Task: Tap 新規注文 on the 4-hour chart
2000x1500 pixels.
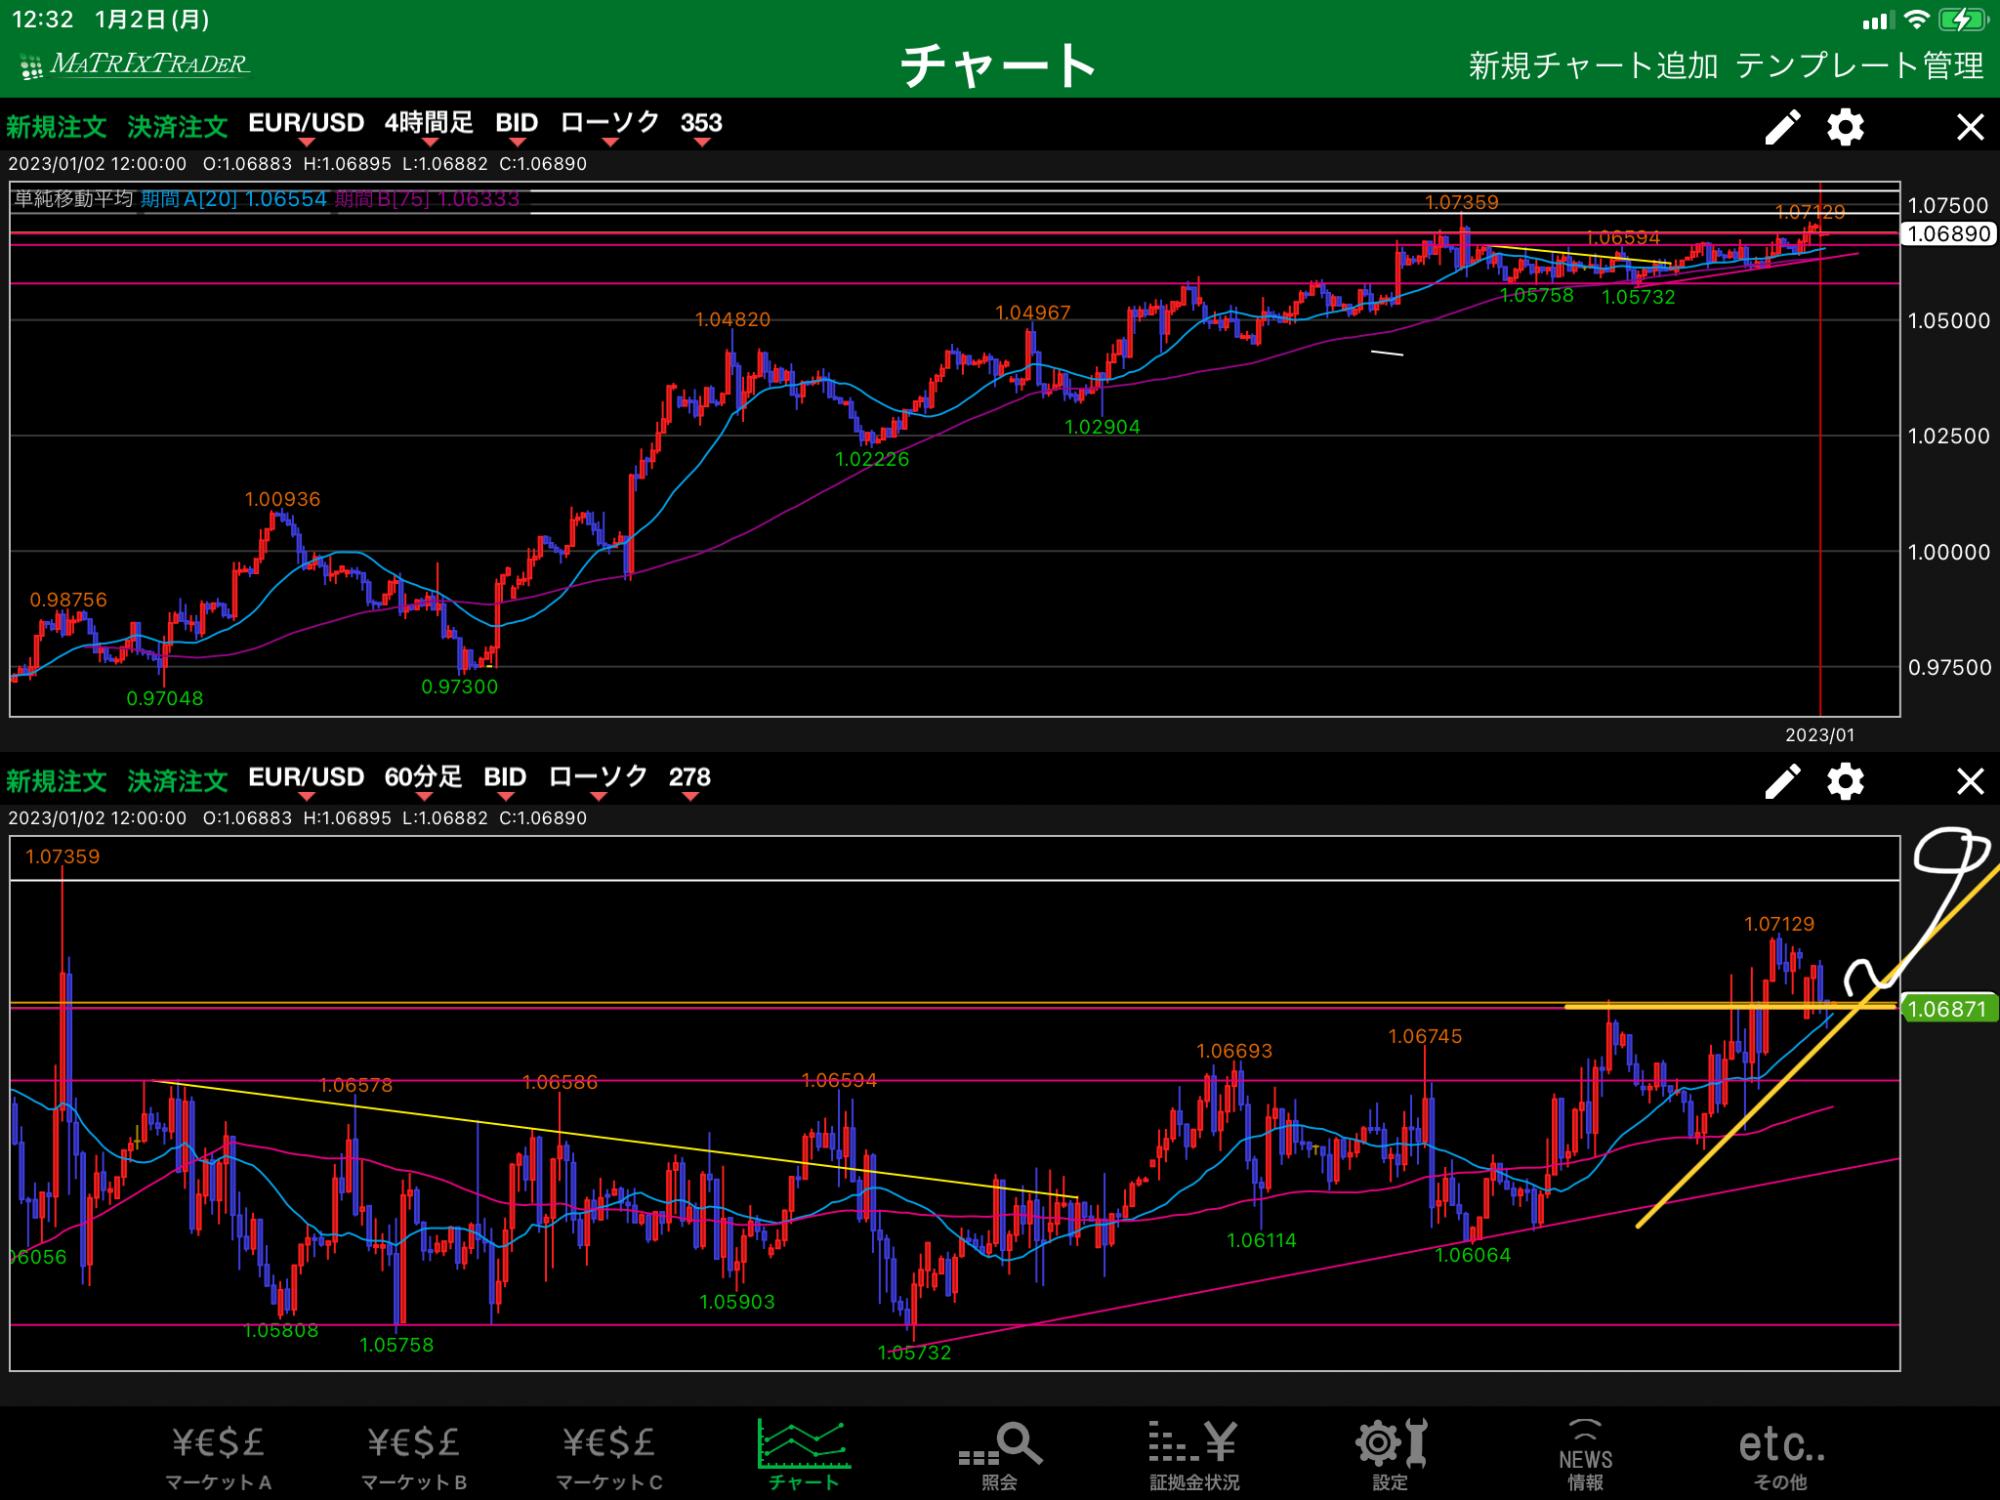Action: (56, 127)
